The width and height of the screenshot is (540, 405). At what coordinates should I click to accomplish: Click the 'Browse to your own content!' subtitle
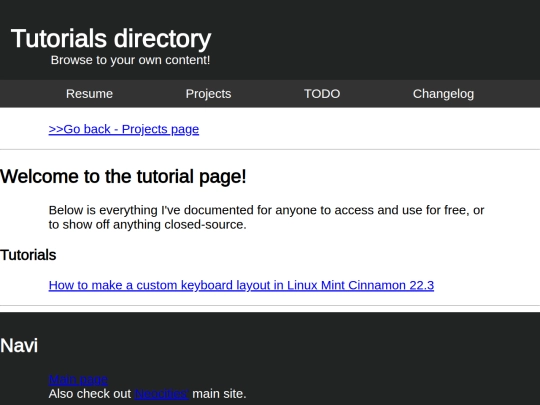(130, 60)
